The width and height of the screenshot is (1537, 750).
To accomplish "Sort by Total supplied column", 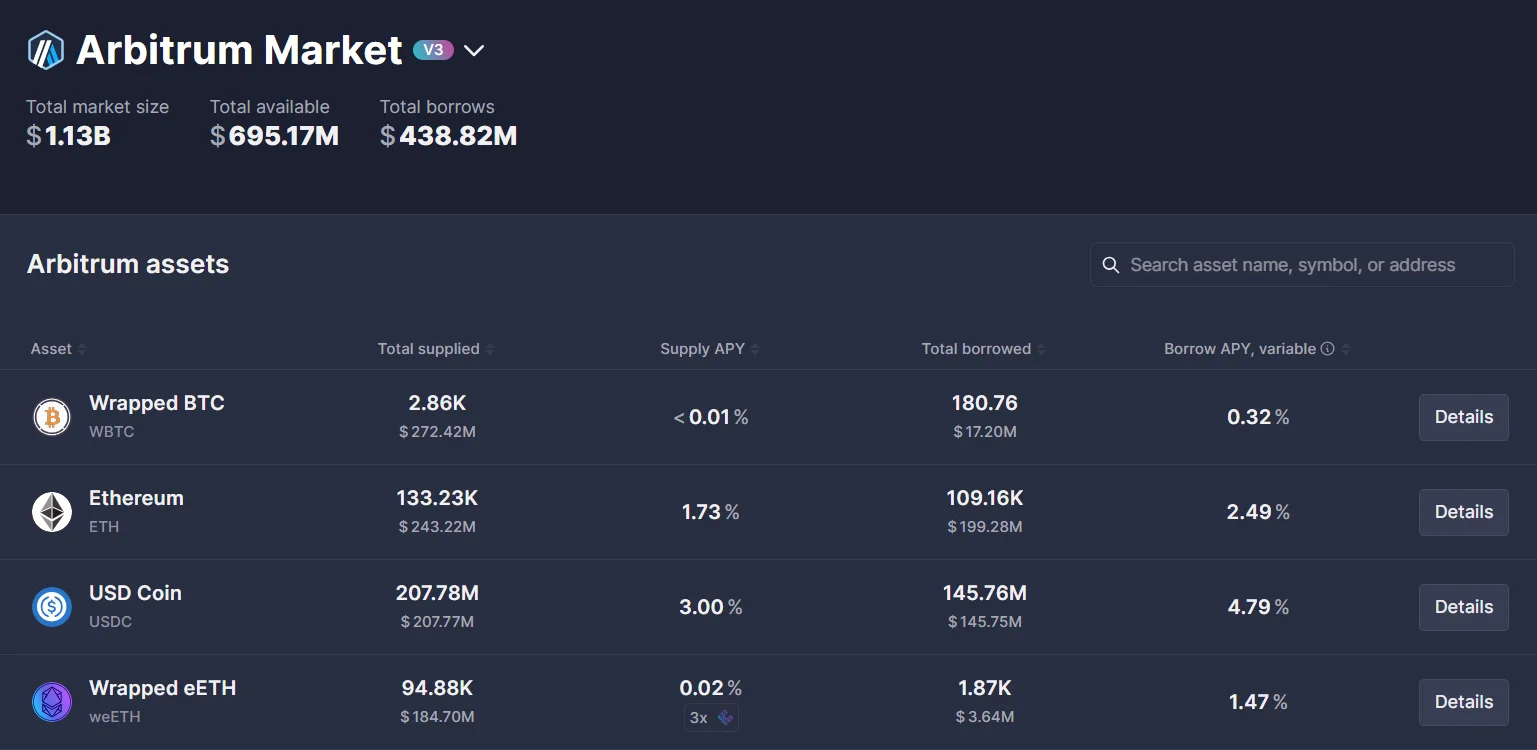I will (436, 349).
